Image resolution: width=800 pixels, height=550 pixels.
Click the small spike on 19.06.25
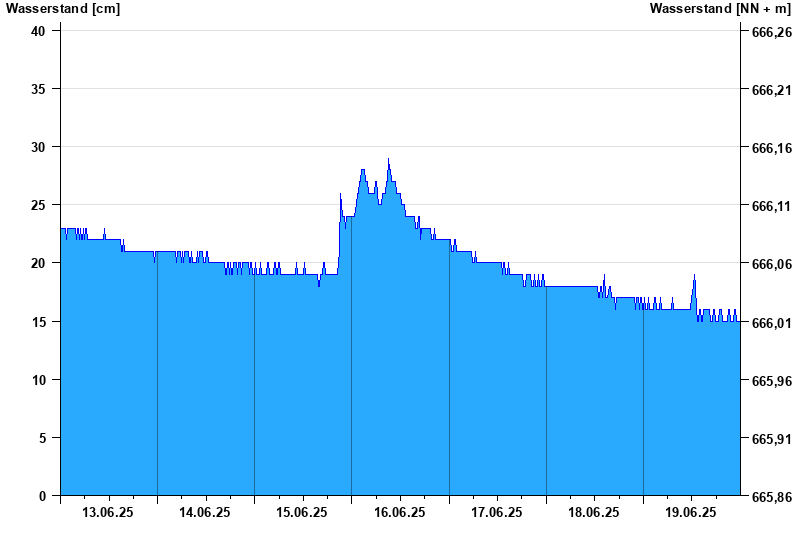[694, 277]
